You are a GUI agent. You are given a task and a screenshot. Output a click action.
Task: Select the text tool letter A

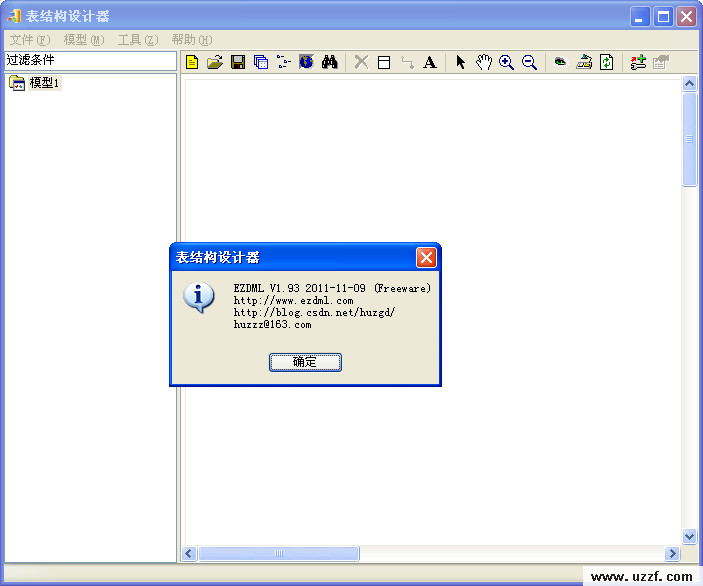(430, 62)
